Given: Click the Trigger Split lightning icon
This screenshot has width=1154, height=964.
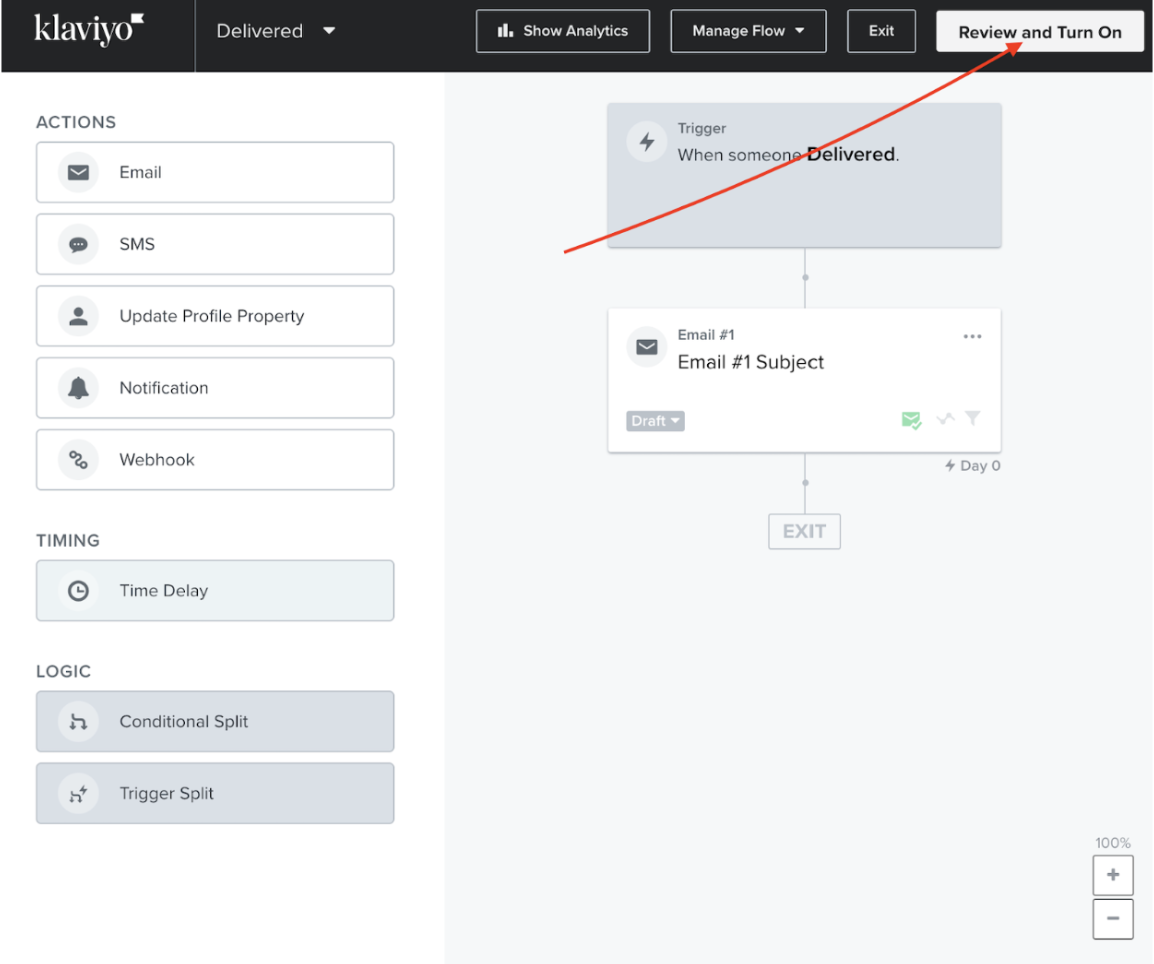Looking at the screenshot, I should (78, 793).
